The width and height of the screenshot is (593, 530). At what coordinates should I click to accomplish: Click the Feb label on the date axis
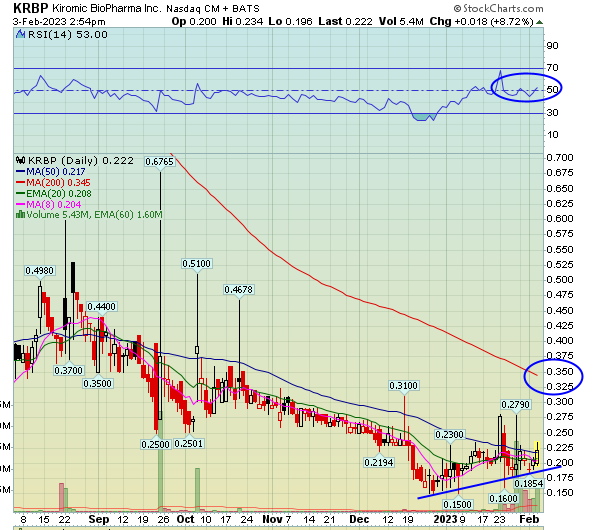coord(529,519)
